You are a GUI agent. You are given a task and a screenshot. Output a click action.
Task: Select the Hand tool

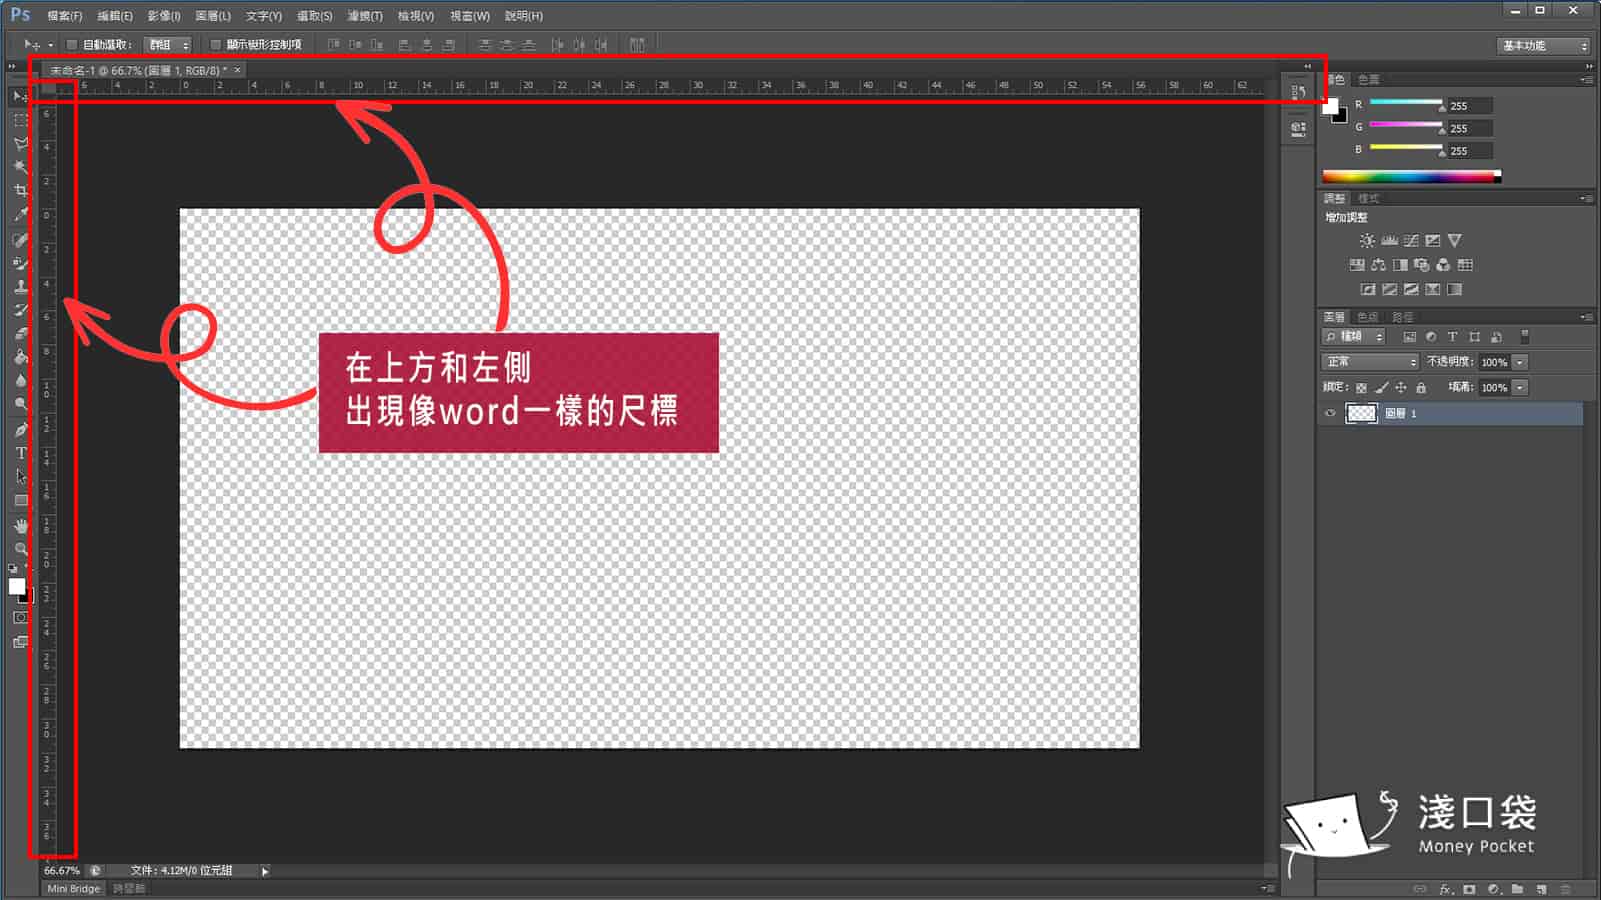pyautogui.click(x=20, y=526)
